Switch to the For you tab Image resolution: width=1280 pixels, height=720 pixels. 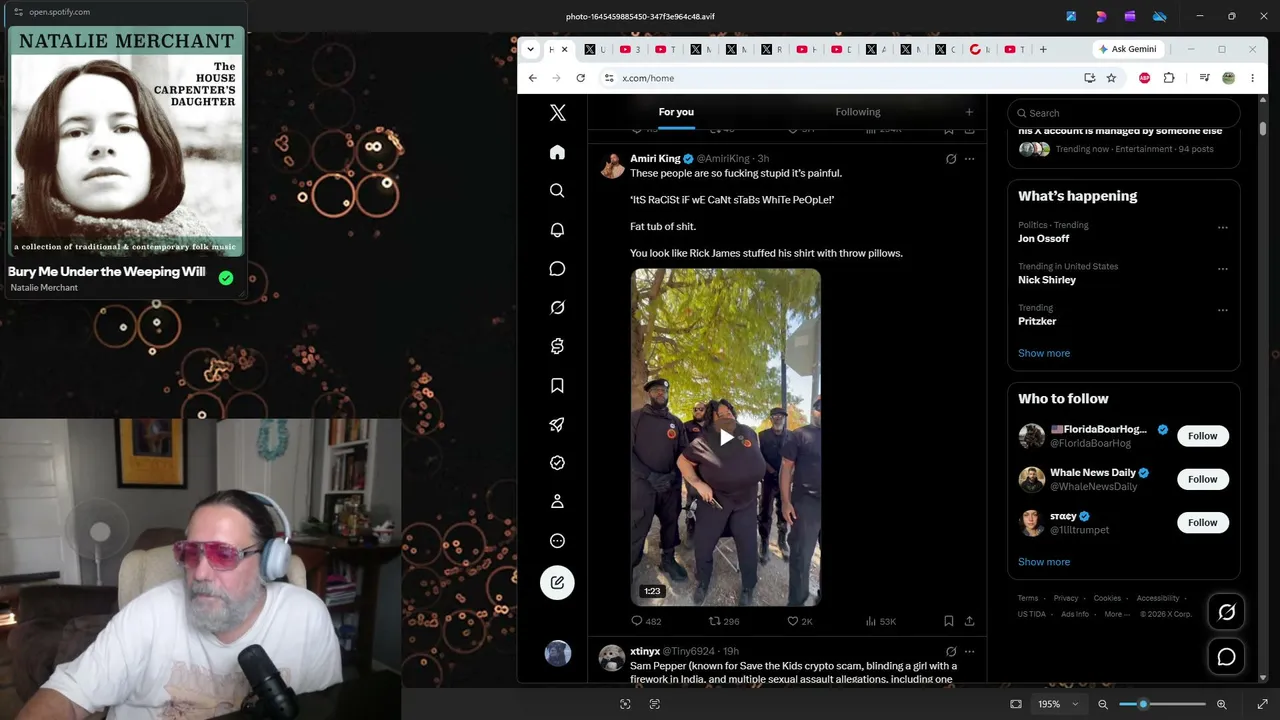pos(676,112)
